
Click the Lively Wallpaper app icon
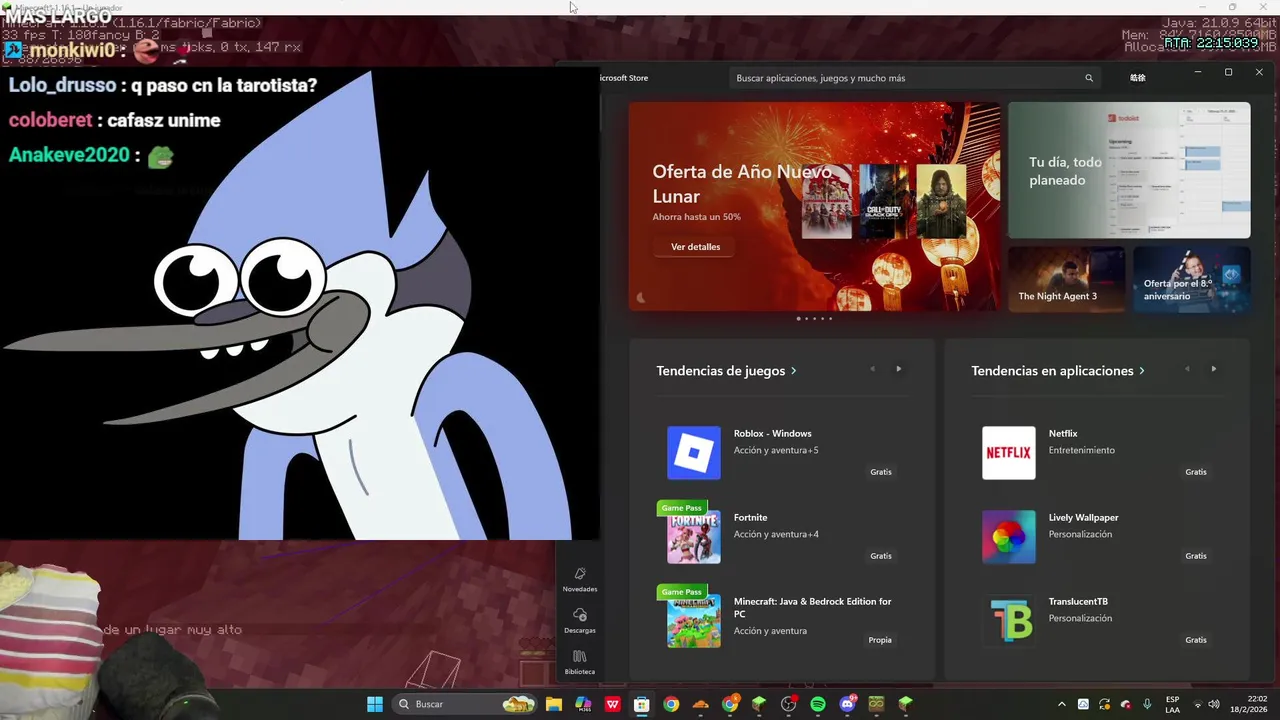pos(1009,537)
